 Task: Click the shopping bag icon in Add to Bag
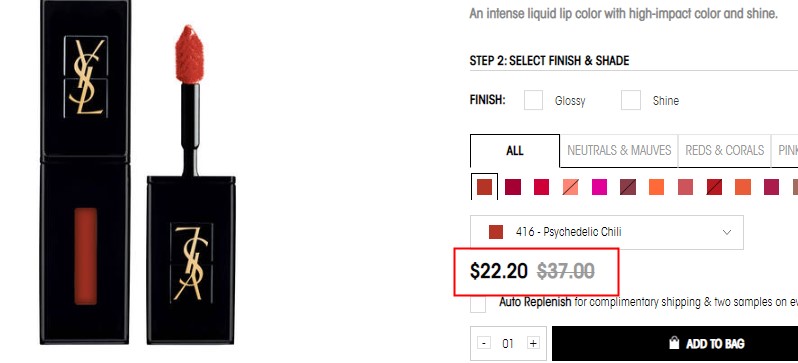click(674, 343)
